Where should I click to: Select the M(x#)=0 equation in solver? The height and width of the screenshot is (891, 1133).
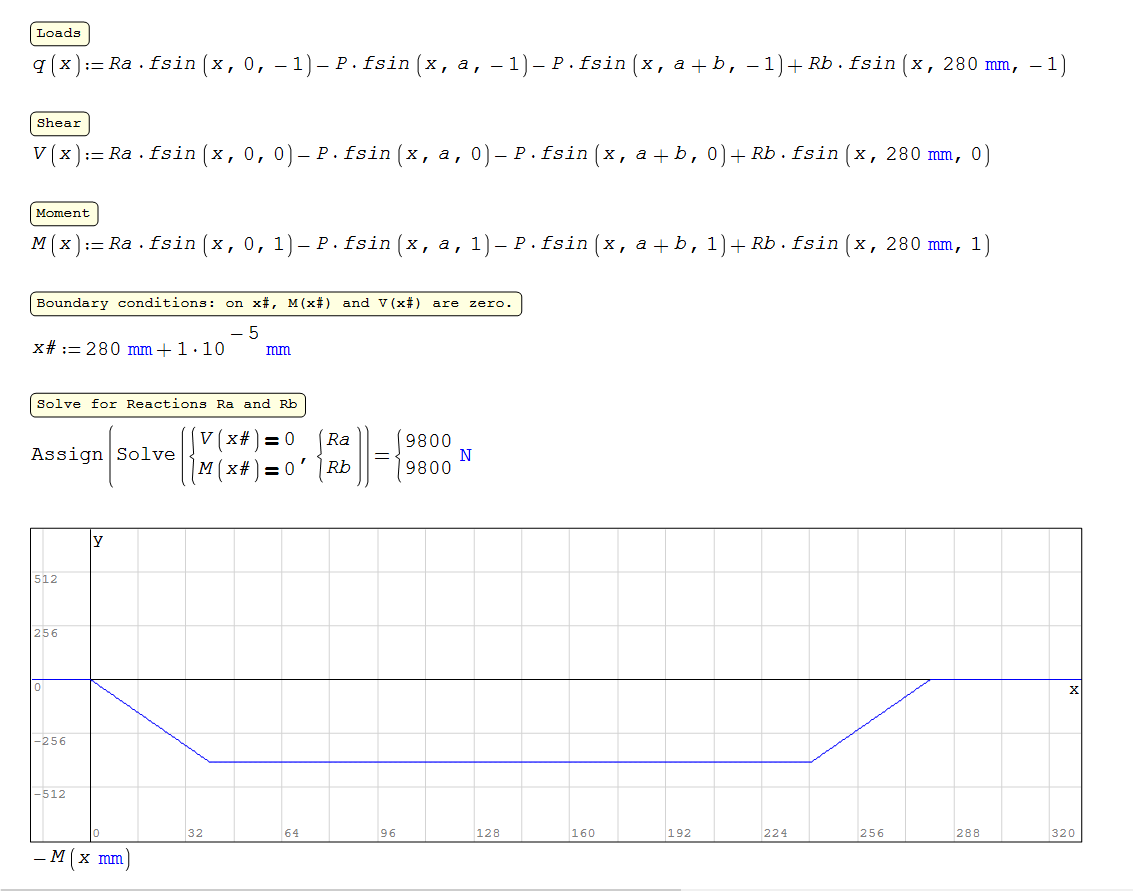(246, 468)
